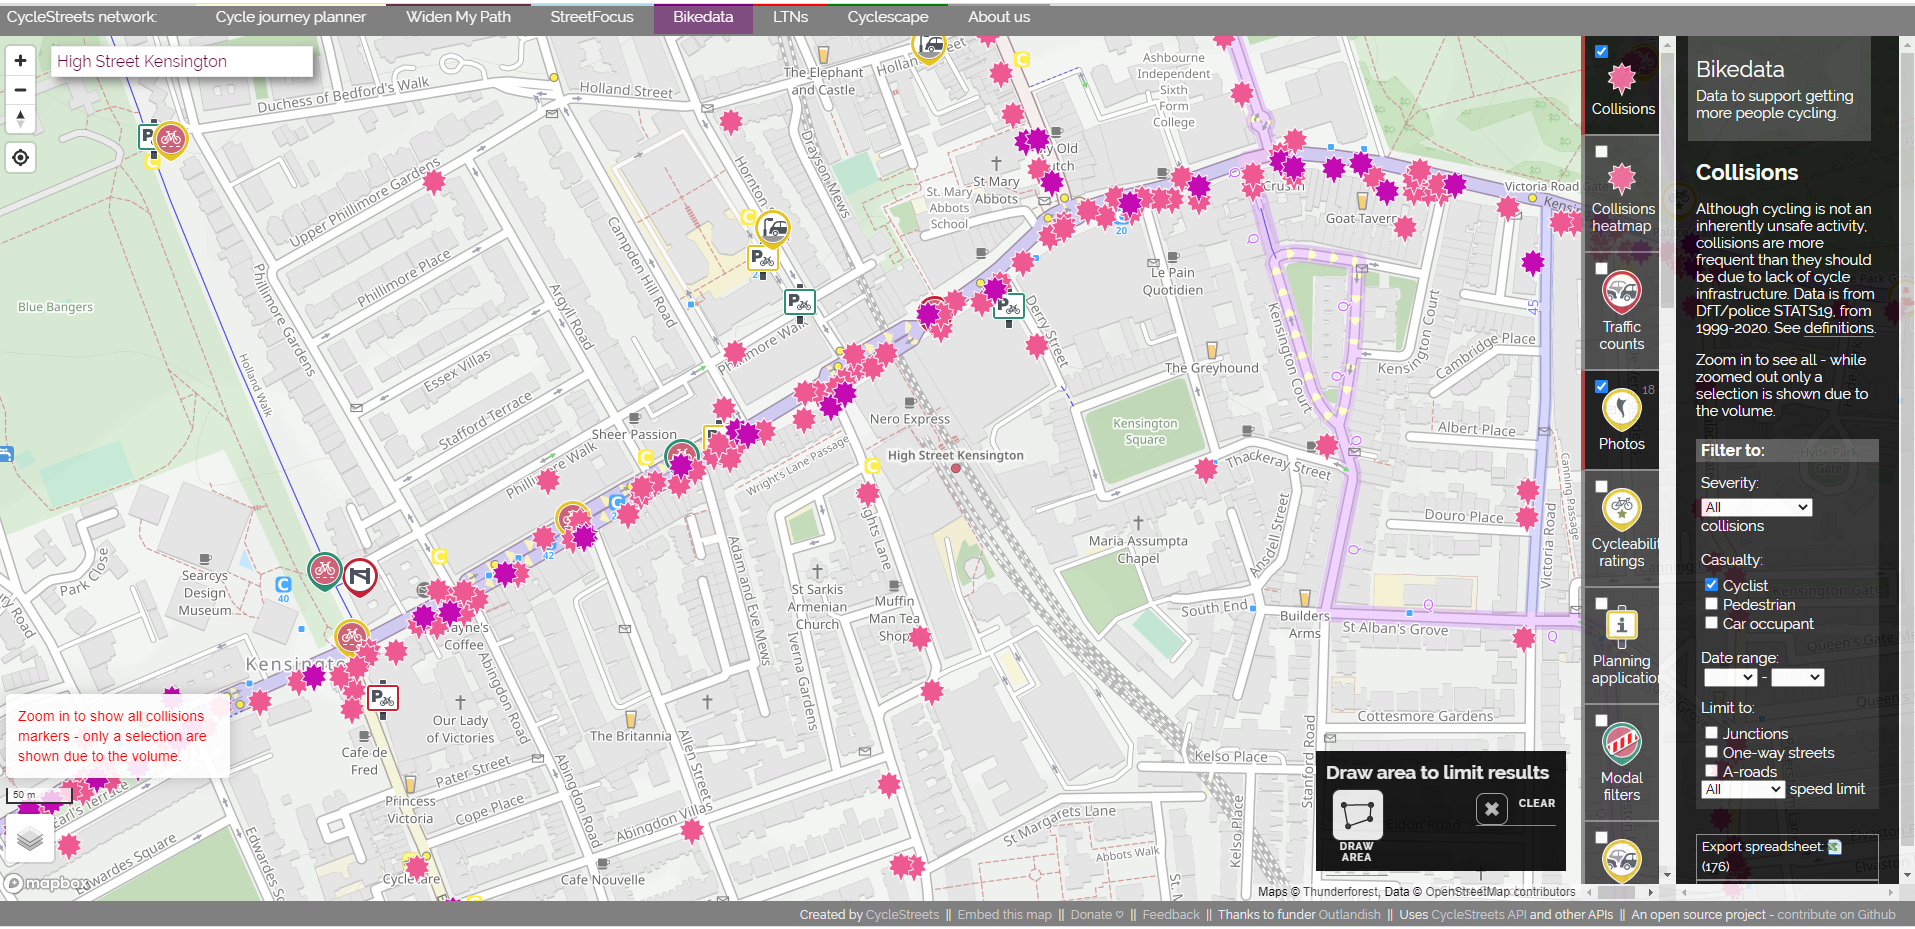This screenshot has width=1915, height=929.
Task: Open Widen My Path tab
Action: point(458,17)
